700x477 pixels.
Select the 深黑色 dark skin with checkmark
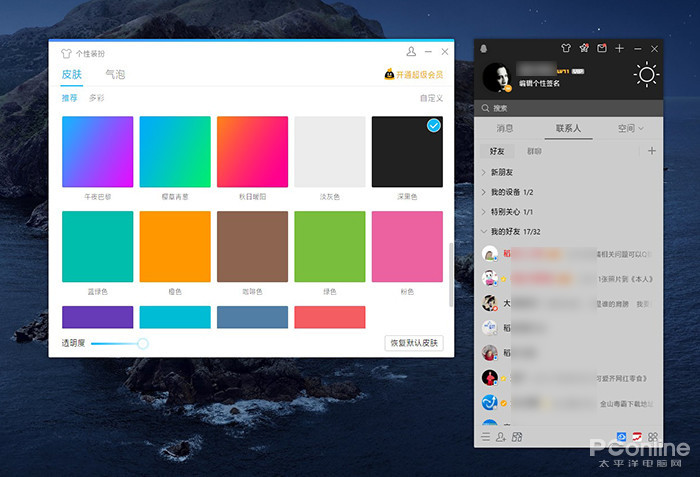pyautogui.click(x=407, y=152)
